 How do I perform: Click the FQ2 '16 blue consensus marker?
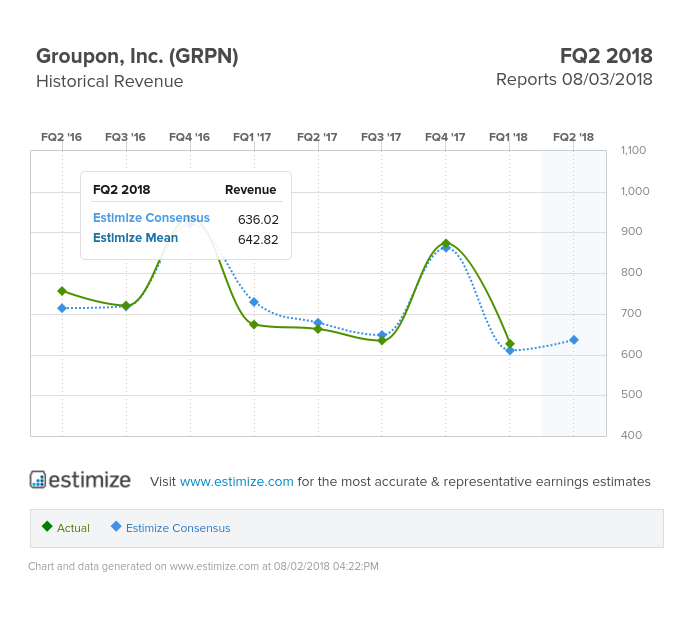click(62, 308)
